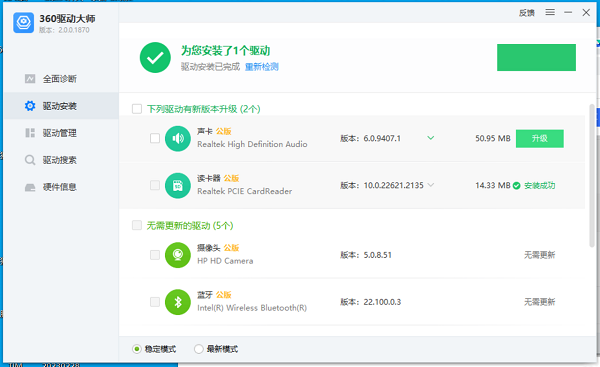The height and width of the screenshot is (367, 600).
Task: Check the 摄像头 HP HD Camera checkbox
Action: tap(155, 255)
